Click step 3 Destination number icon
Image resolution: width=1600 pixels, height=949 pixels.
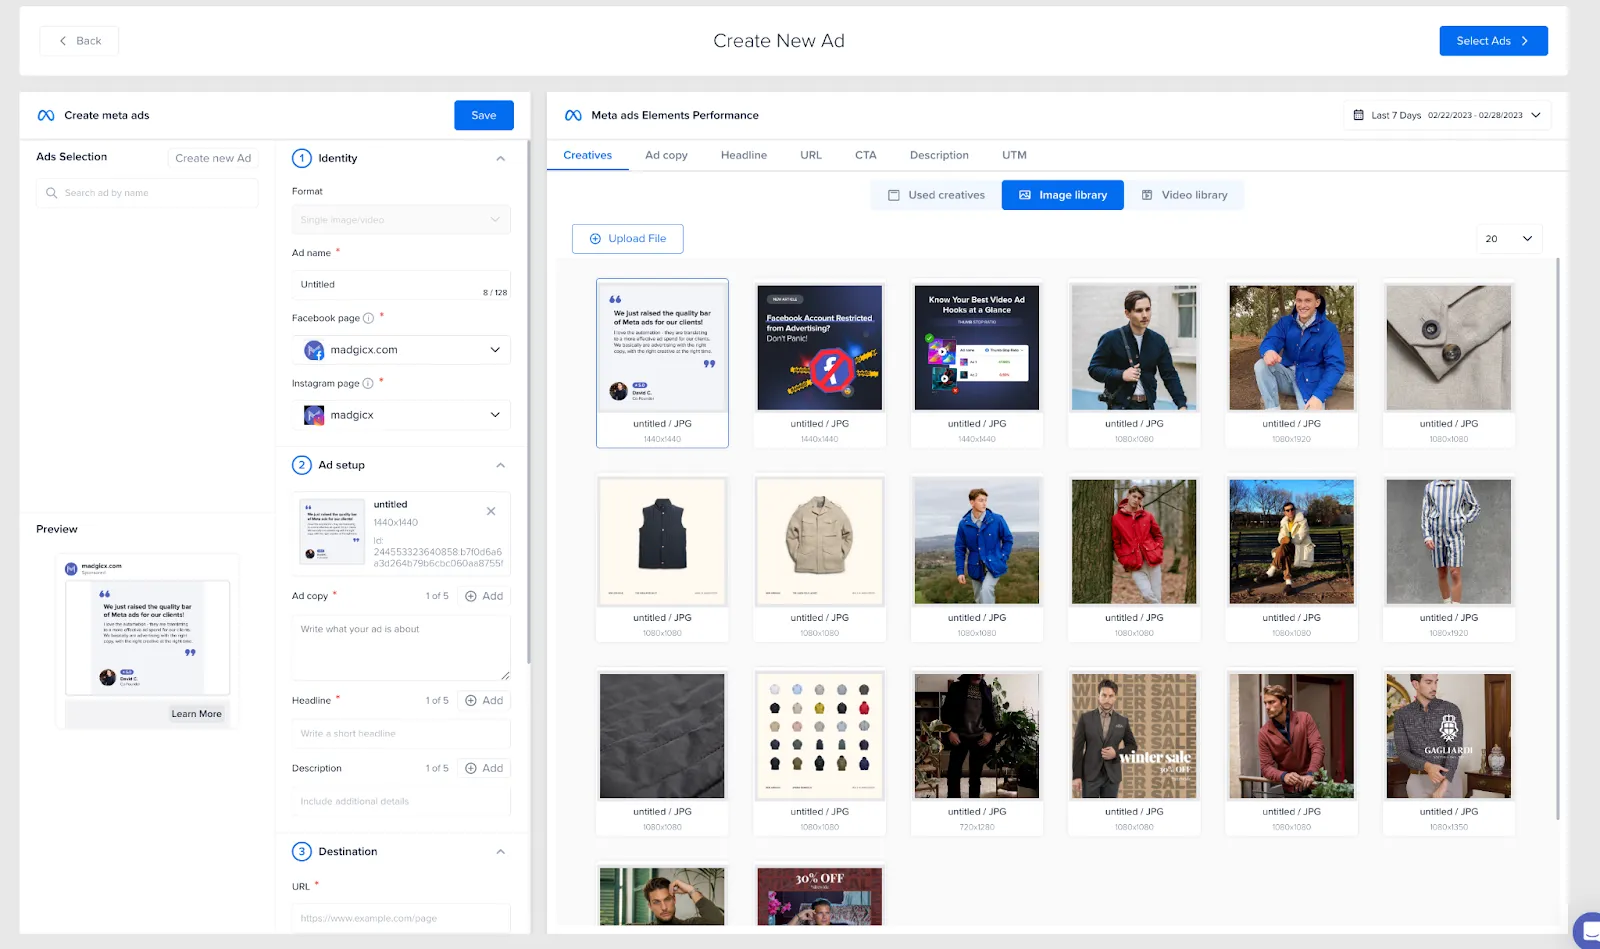(x=302, y=852)
